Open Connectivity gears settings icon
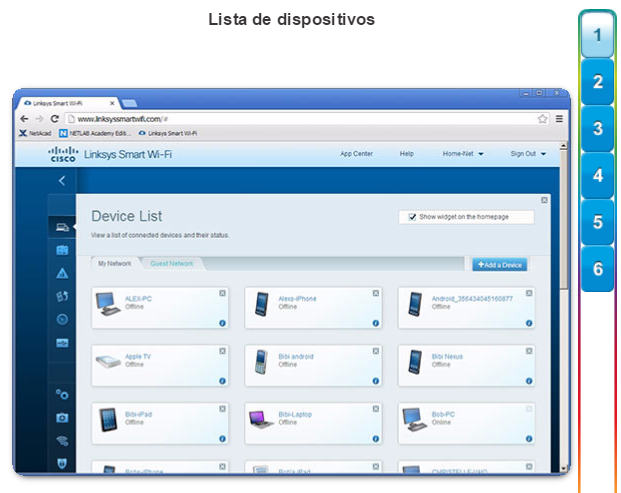Image resolution: width=621 pixels, height=493 pixels. pyautogui.click(x=62, y=394)
